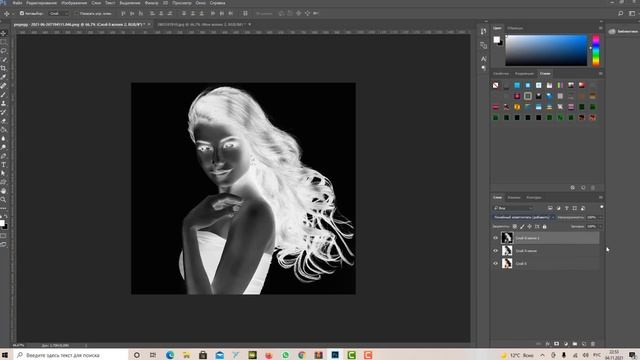This screenshot has width=640, height=360.
Task: Toggle layer filtering switch in Layers panel
Action: 601,207
